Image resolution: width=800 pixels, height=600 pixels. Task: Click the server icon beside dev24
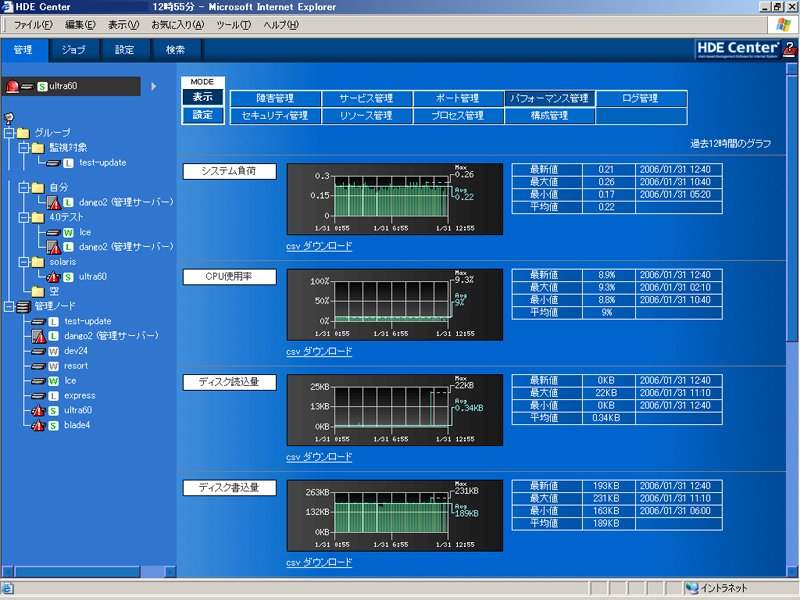point(38,352)
